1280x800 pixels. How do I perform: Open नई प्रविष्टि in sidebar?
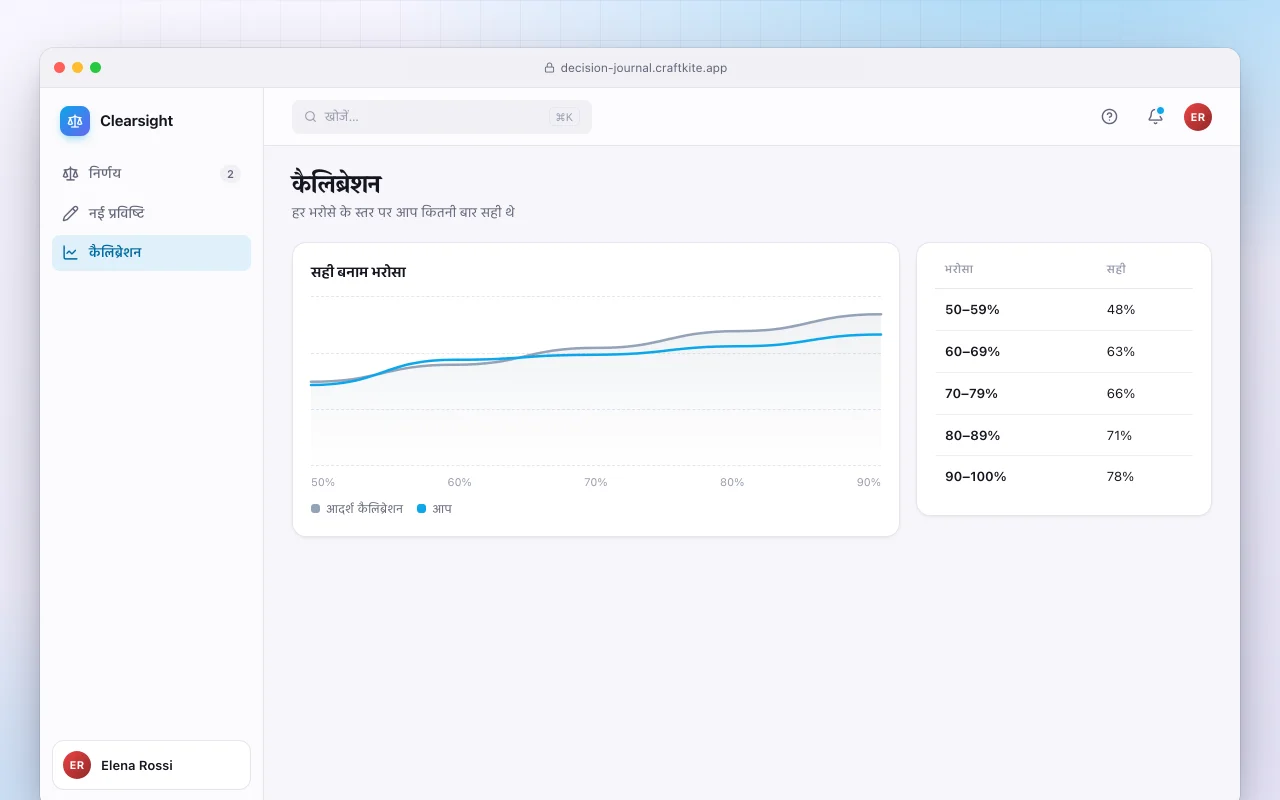coord(151,213)
